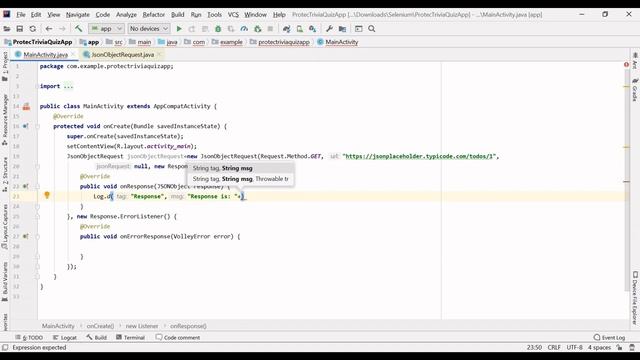Navigate forward with the right arrow
Screen dimensions: 640x360
[62, 29]
